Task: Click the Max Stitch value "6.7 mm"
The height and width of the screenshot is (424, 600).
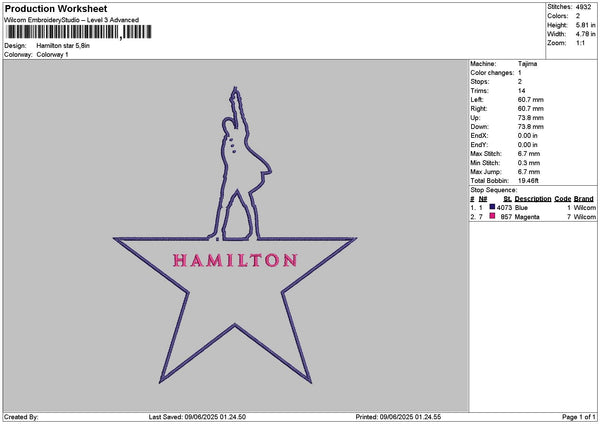Action: pyautogui.click(x=529, y=154)
